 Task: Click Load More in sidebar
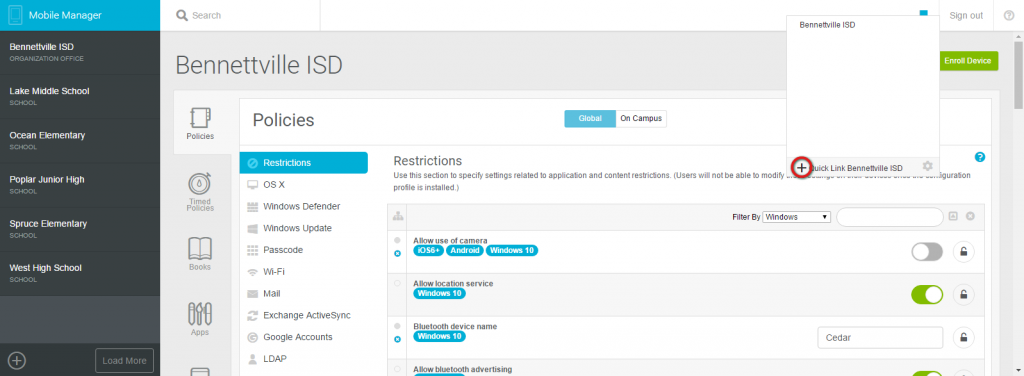pyautogui.click(x=124, y=360)
